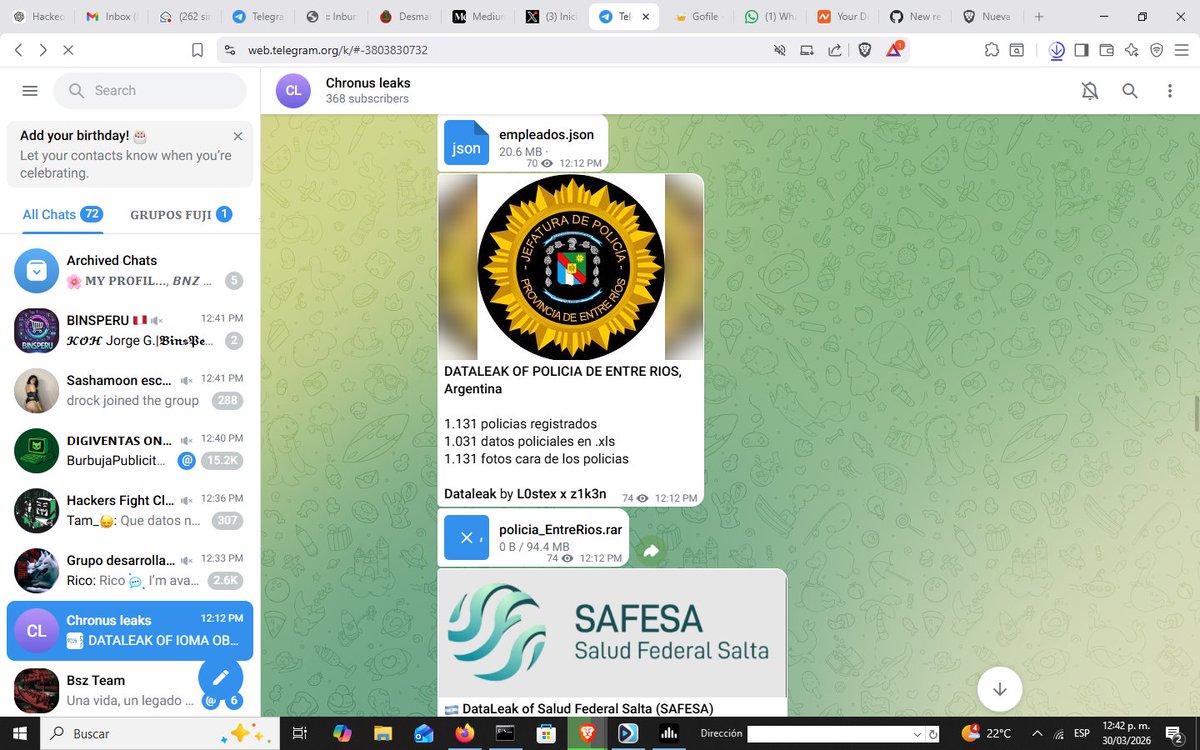Open File Explorer from the taskbar

[x=383, y=733]
